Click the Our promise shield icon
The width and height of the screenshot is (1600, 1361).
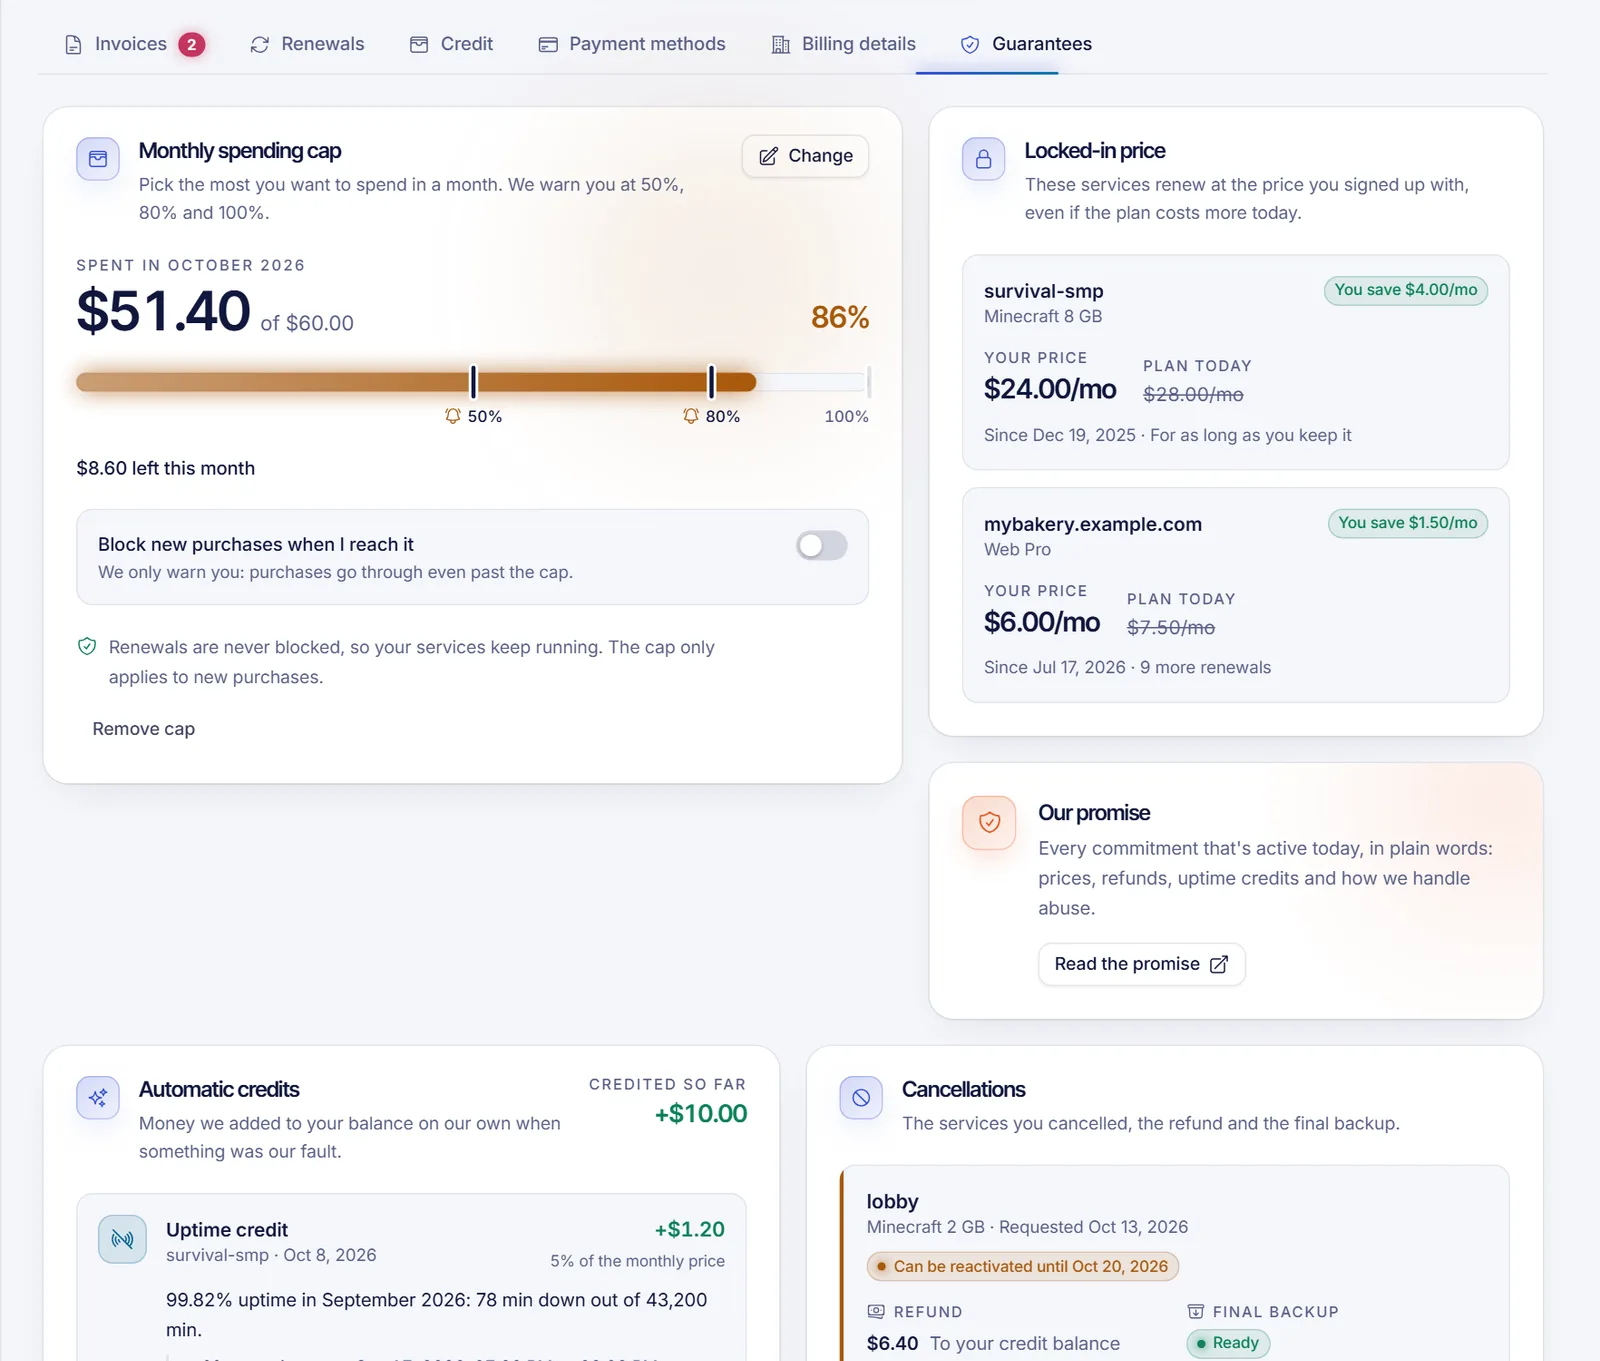point(990,823)
